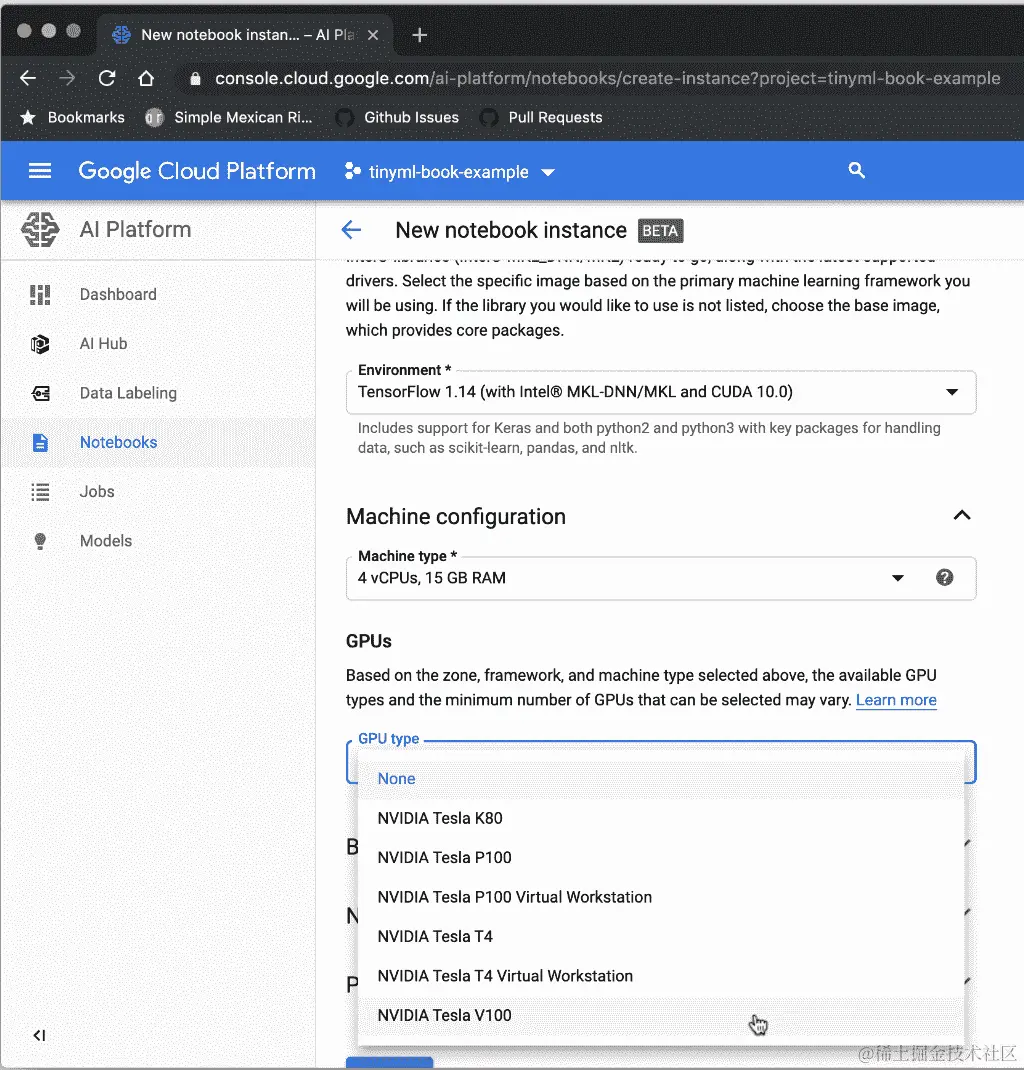Viewport: 1024px width, 1070px height.
Task: Click the Models lightbulb icon
Action: (40, 541)
